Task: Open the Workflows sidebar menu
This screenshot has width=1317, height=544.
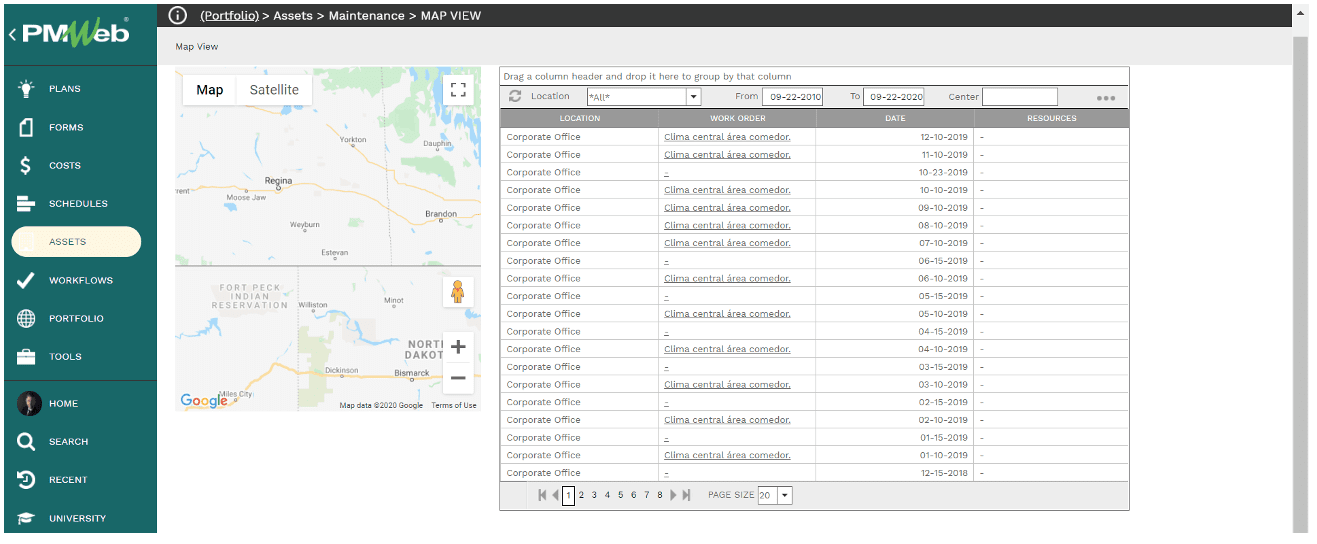Action: click(80, 281)
